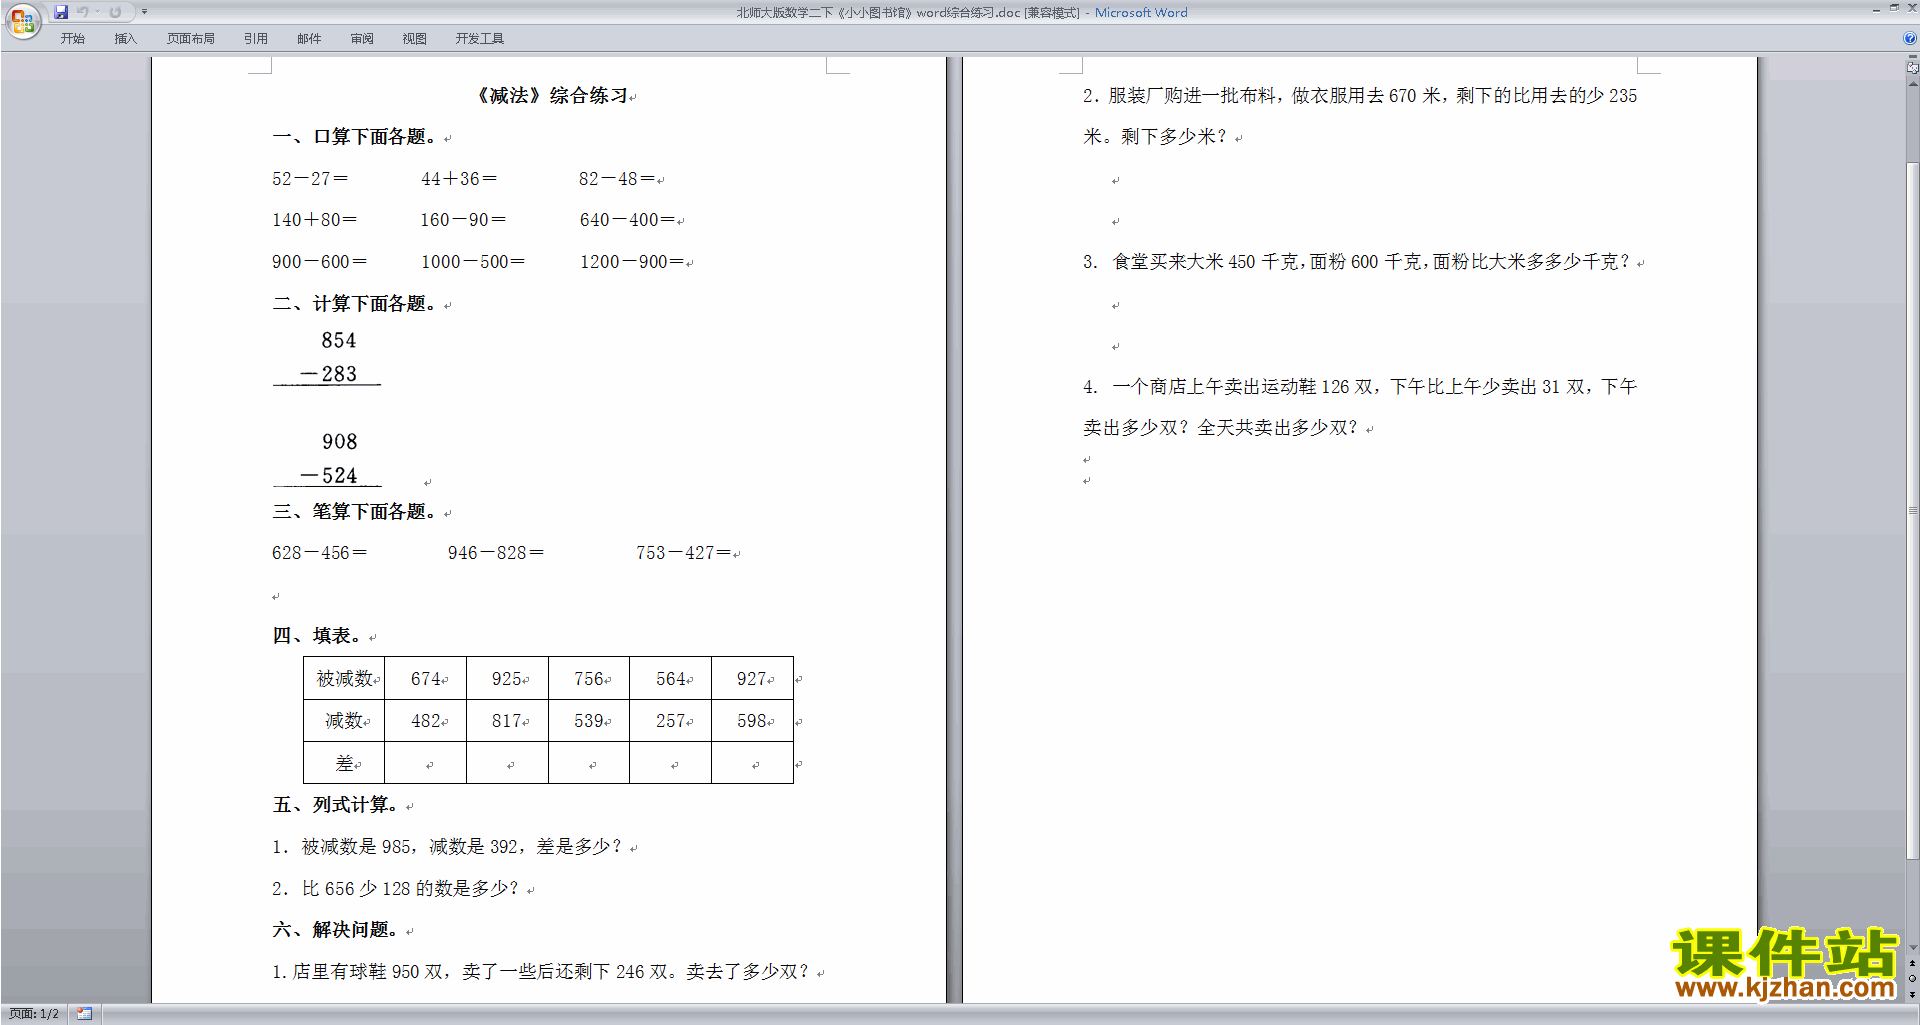Screen dimensions: 1920x1025
Task: Click the heading 三、笔算下面各题。
Action: pyautogui.click(x=357, y=512)
